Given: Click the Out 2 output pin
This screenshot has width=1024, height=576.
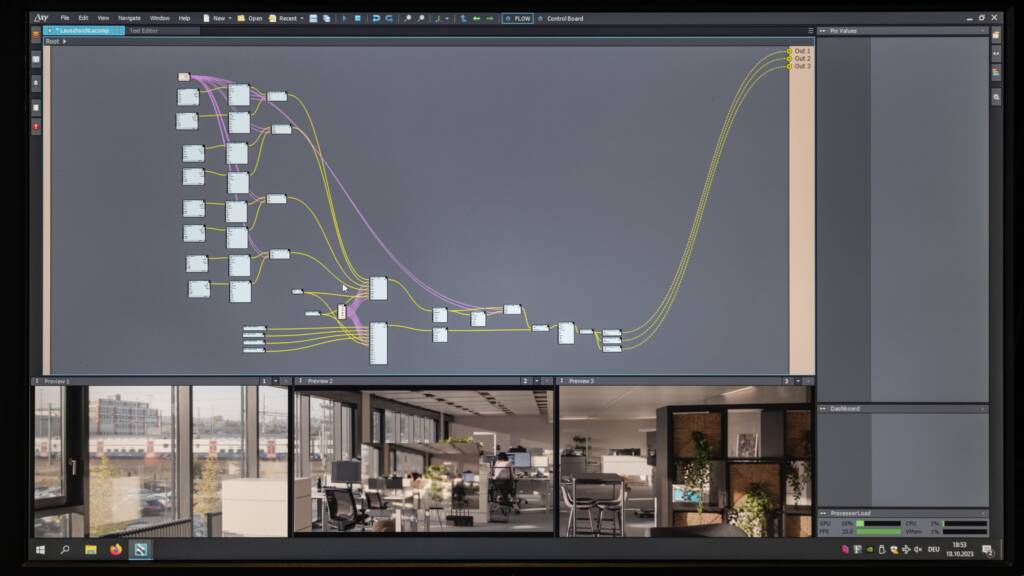Looking at the screenshot, I should 789,59.
